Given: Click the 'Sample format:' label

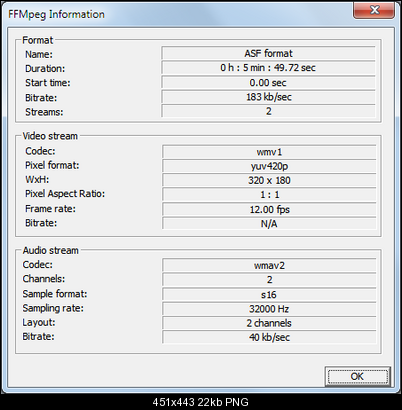Looking at the screenshot, I should tap(55, 294).
